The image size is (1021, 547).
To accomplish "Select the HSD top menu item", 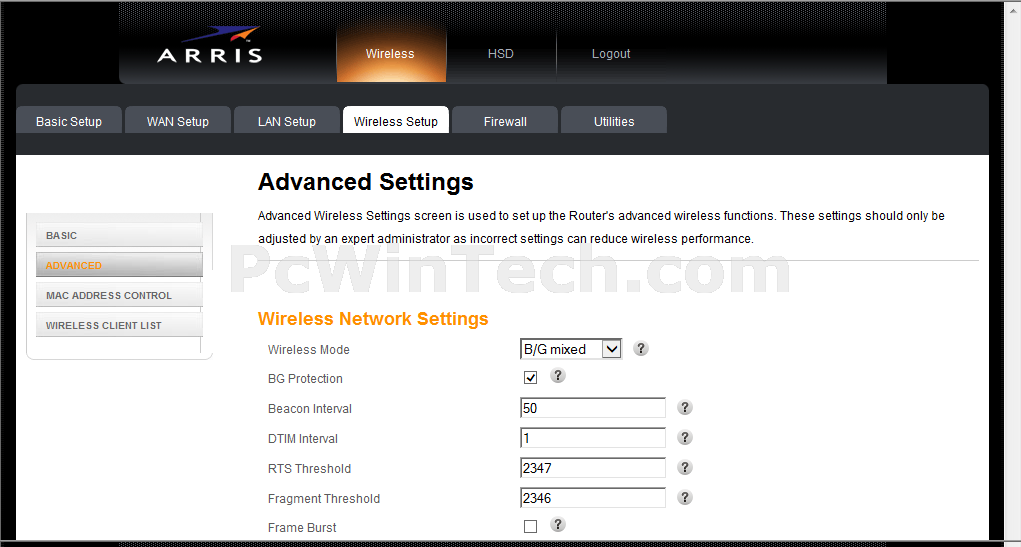I will [x=501, y=54].
